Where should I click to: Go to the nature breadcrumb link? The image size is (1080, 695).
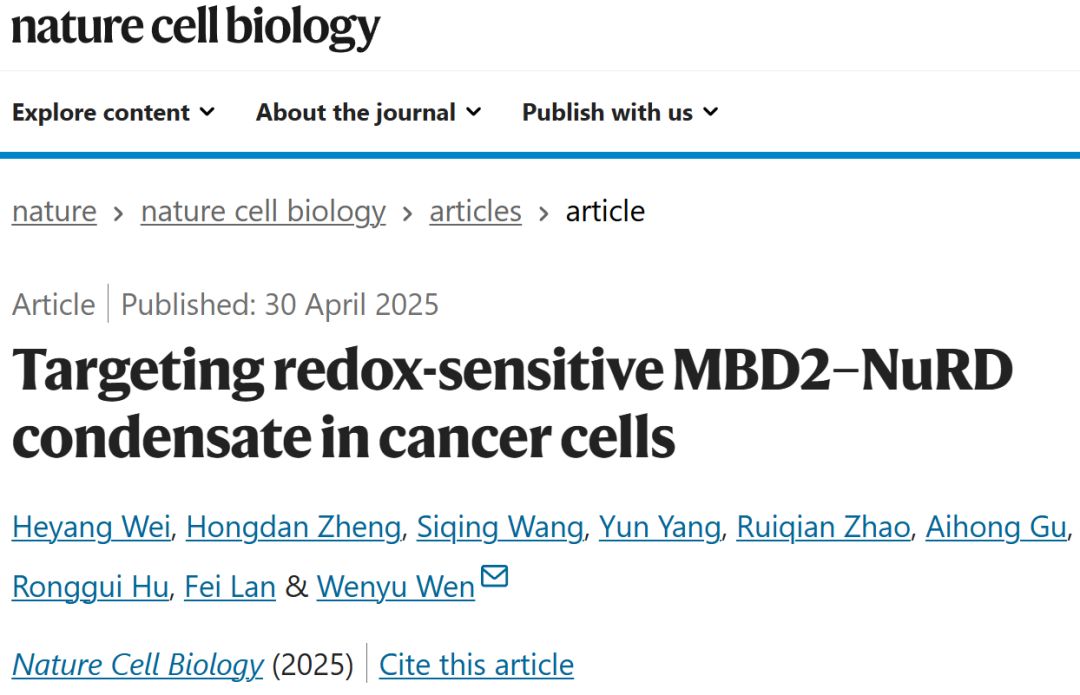tap(54, 211)
